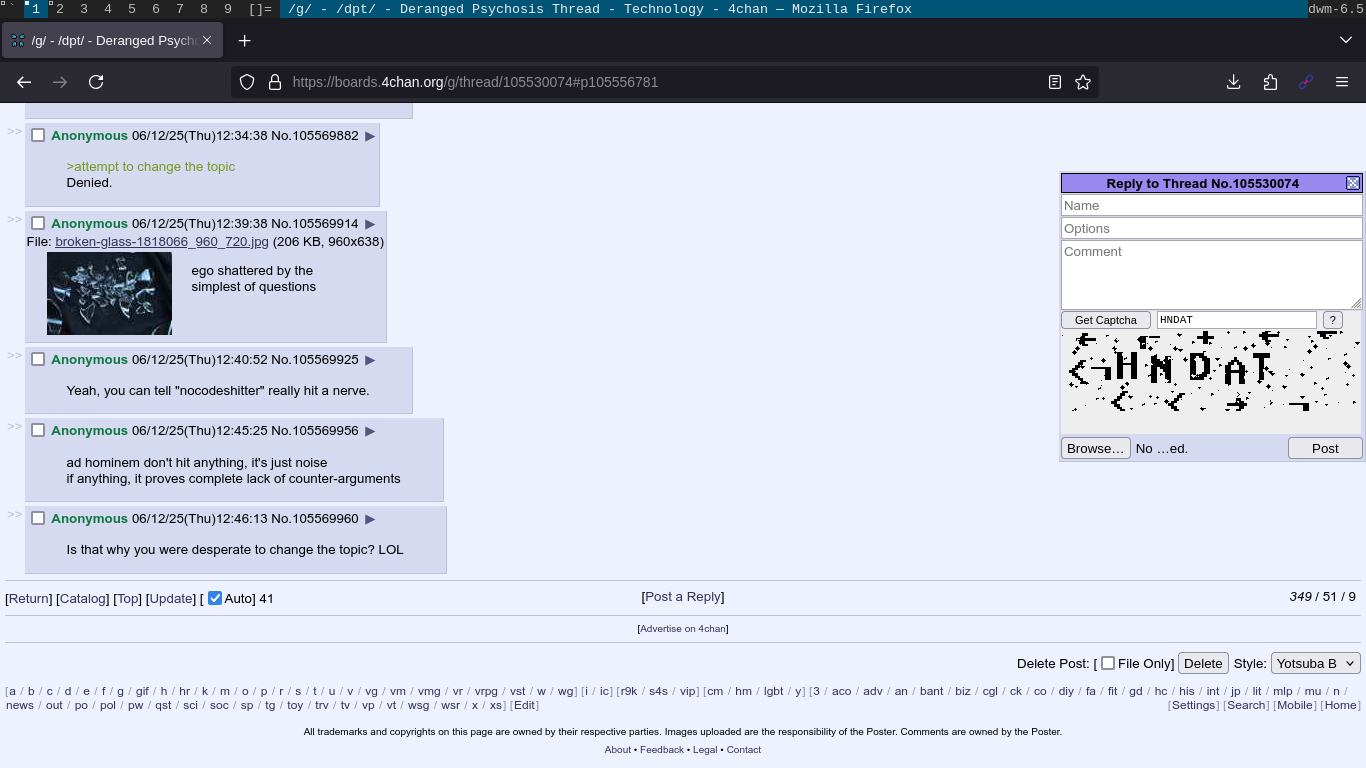Screen dimensions: 1366x768
Task: Open the Contact footer link
Action: point(744,750)
